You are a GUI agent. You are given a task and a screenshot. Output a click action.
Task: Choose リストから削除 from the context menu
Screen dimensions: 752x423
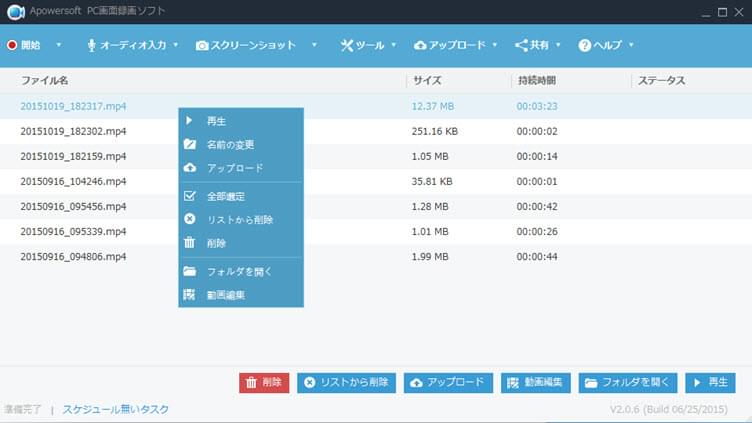(x=241, y=220)
